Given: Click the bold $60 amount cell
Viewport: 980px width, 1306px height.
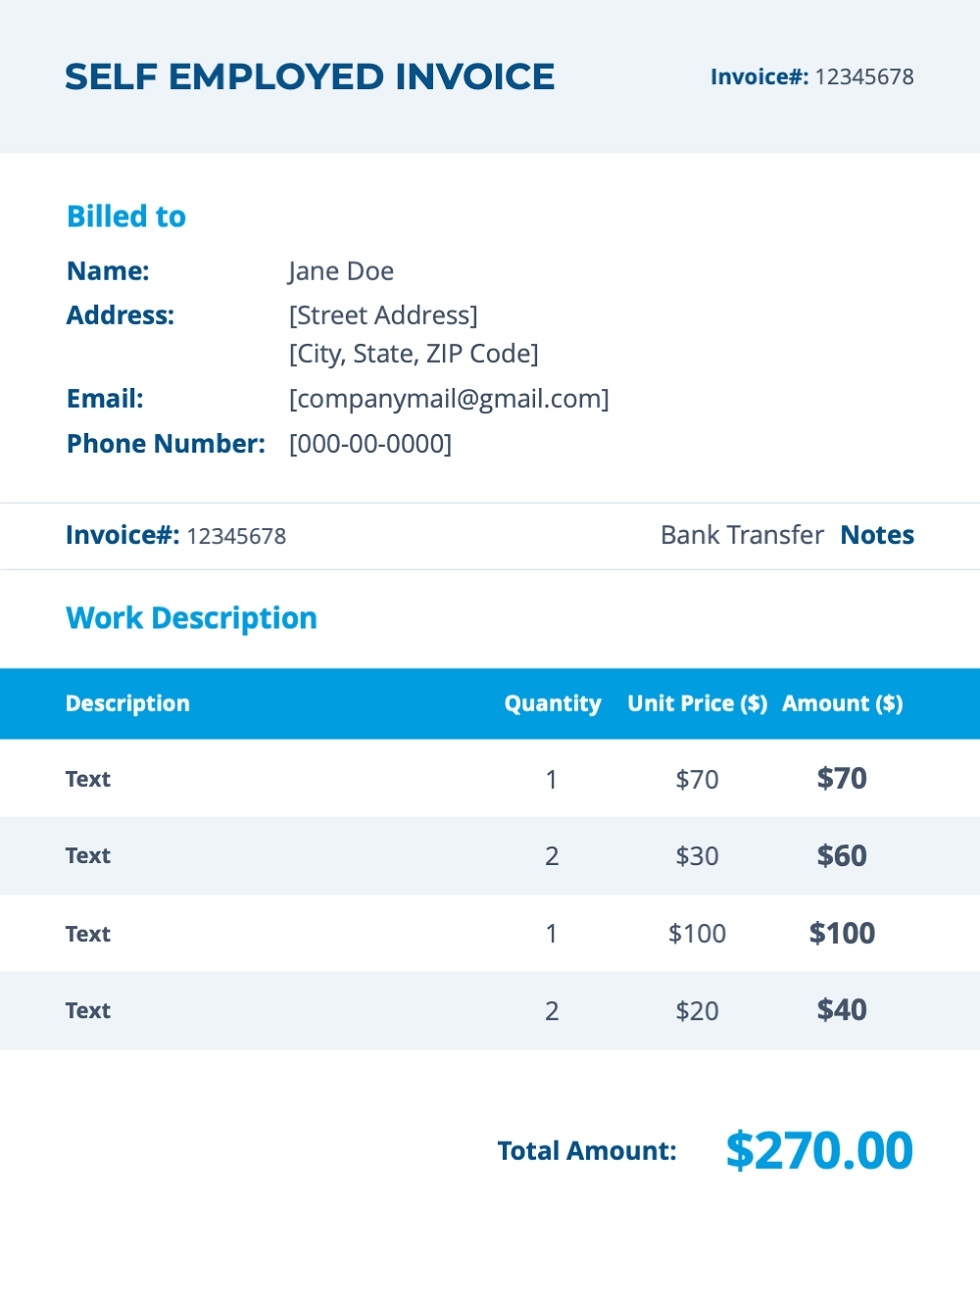Looking at the screenshot, I should pos(842,855).
